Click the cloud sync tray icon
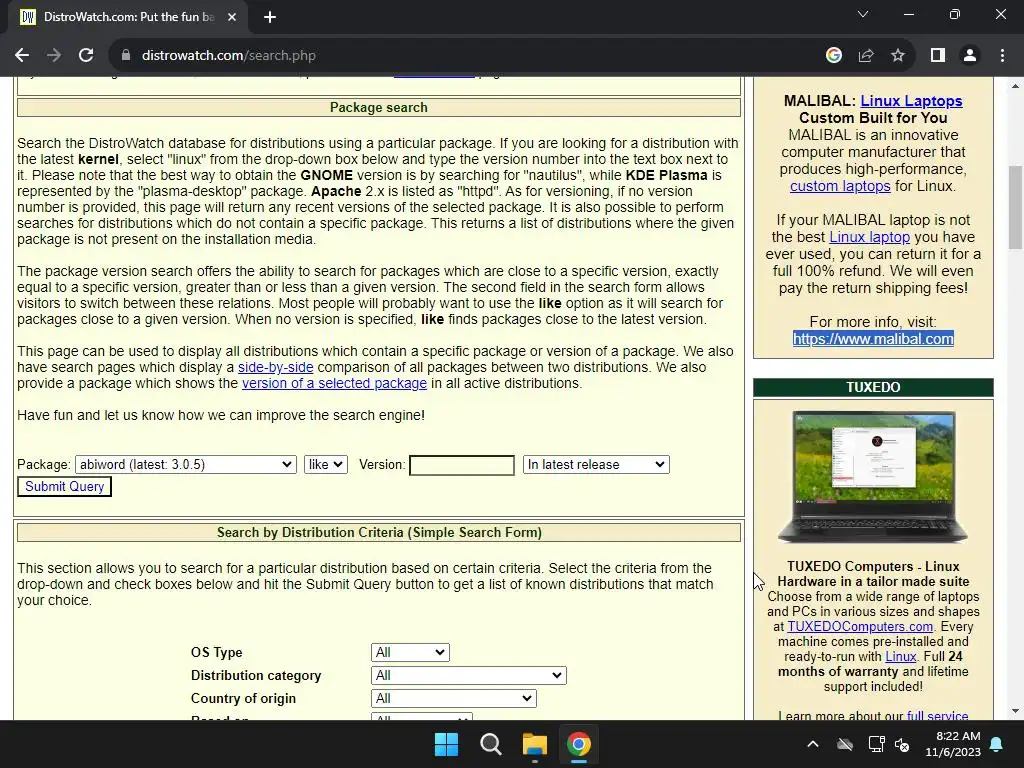Image resolution: width=1024 pixels, height=768 pixels. click(845, 744)
